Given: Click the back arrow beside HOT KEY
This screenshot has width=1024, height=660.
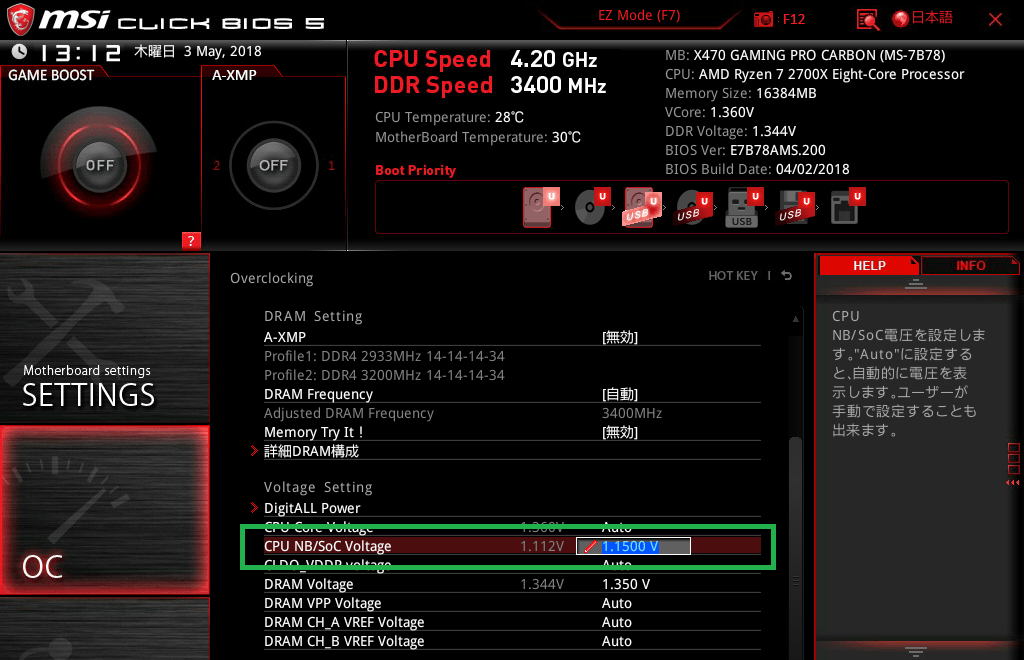Looking at the screenshot, I should [787, 275].
